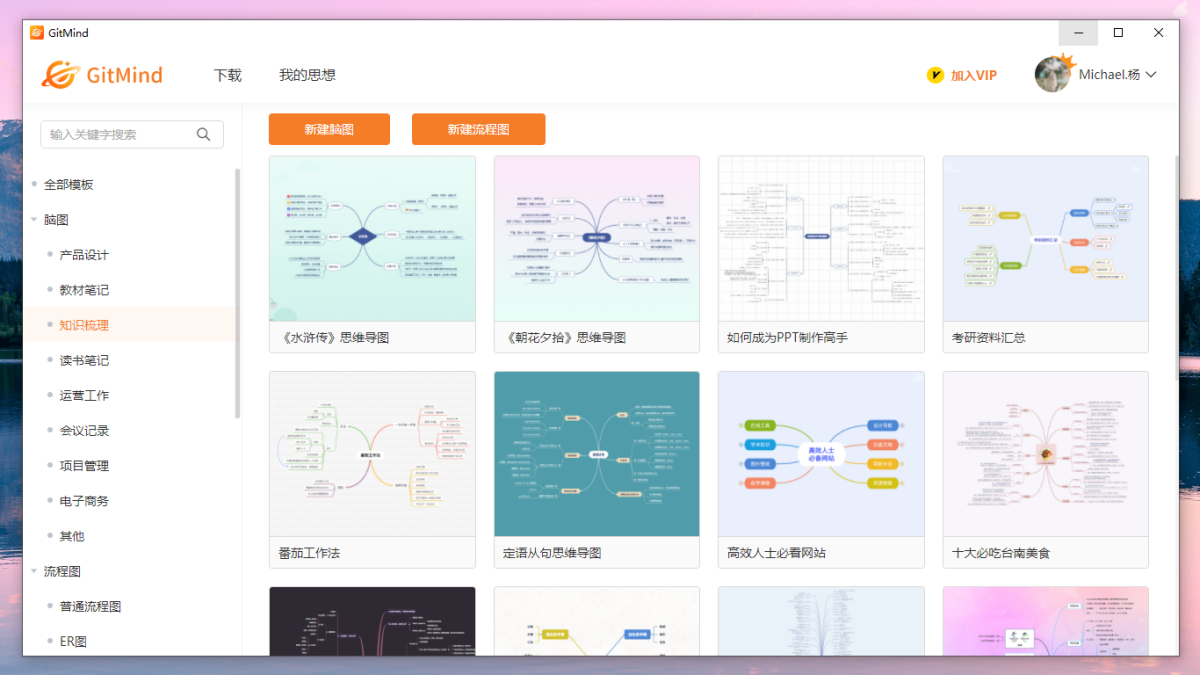Expand the account menu chevron beside Michael.杨

click(1150, 75)
